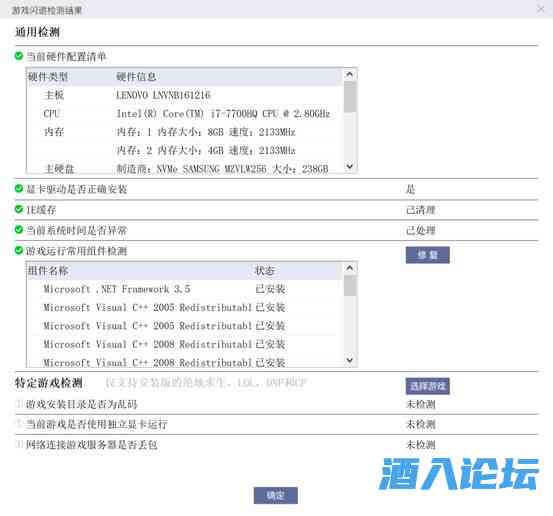Select the 主板 row label
The height and width of the screenshot is (516, 553).
click(54, 95)
